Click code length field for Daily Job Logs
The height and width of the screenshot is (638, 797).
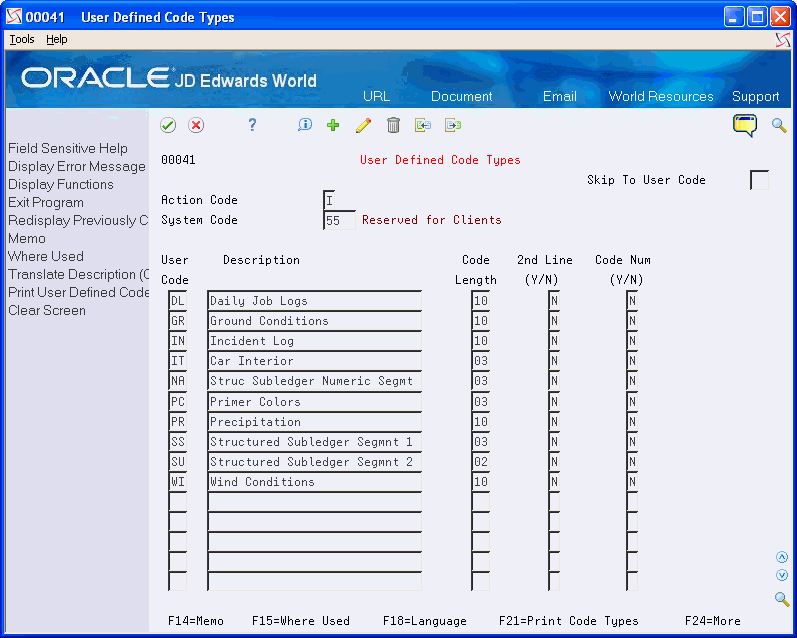(480, 301)
